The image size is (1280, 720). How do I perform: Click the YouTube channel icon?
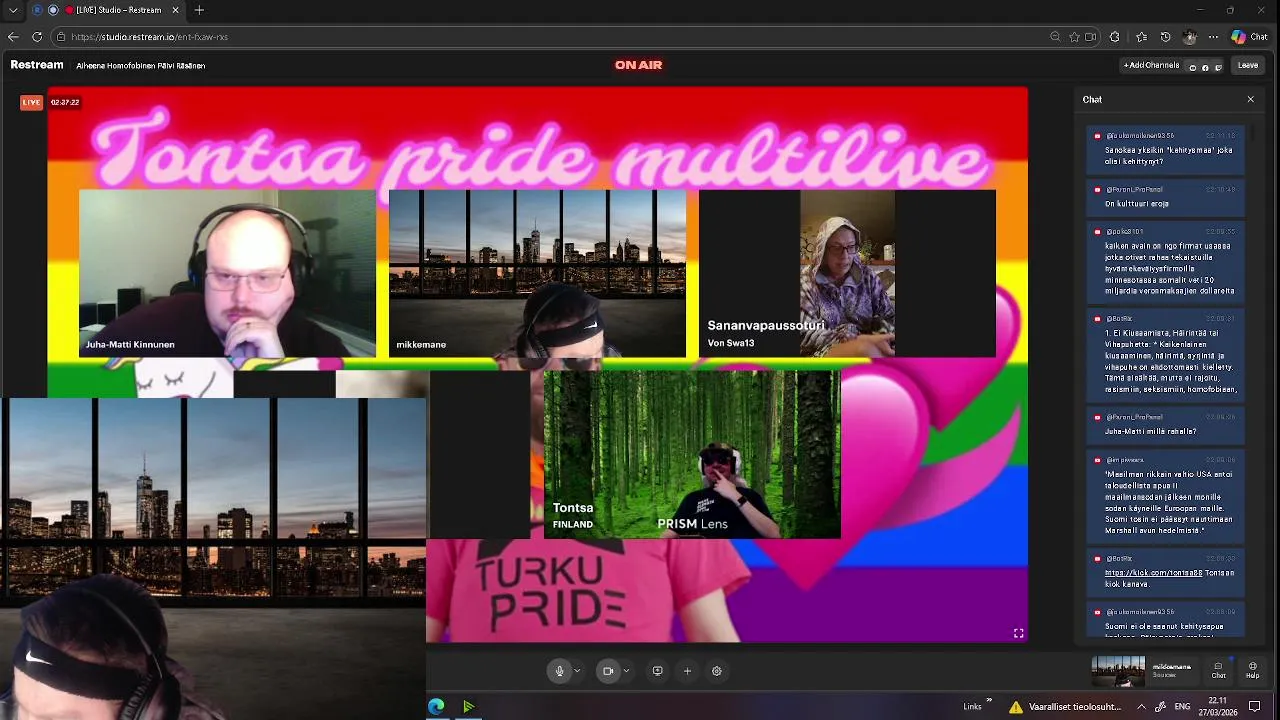tap(1192, 67)
